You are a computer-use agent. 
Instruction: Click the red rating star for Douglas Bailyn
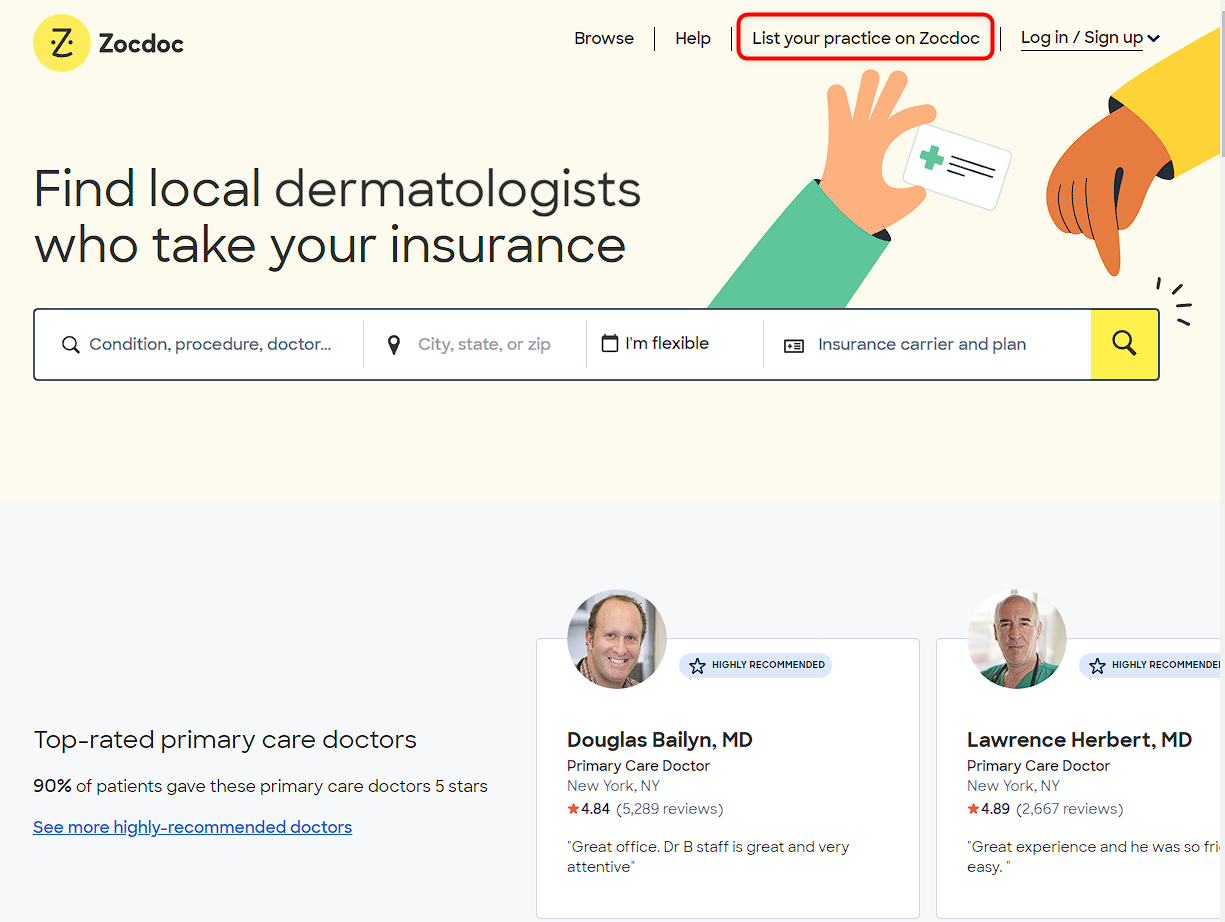pyautogui.click(x=573, y=809)
